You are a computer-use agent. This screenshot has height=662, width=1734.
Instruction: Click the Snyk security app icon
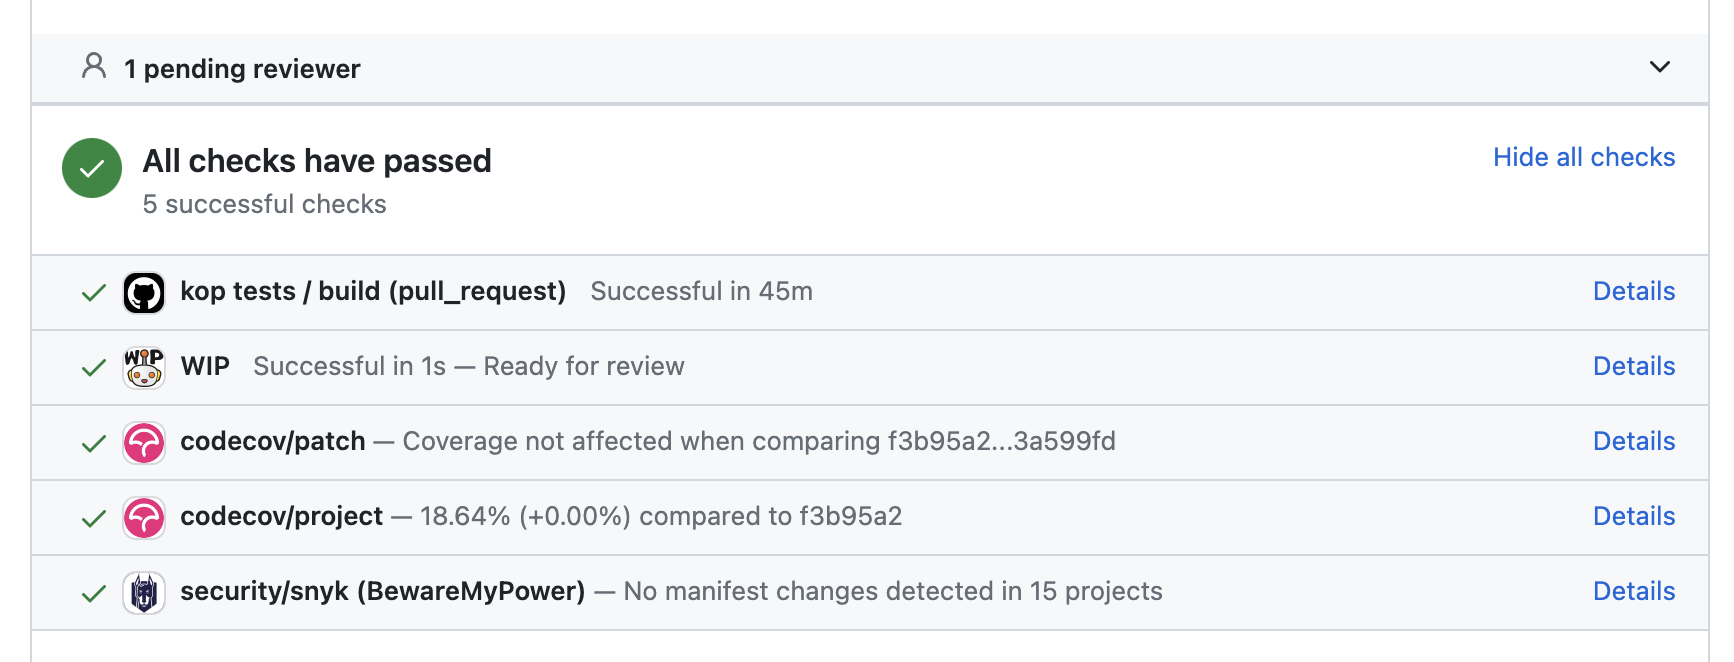[x=144, y=592]
